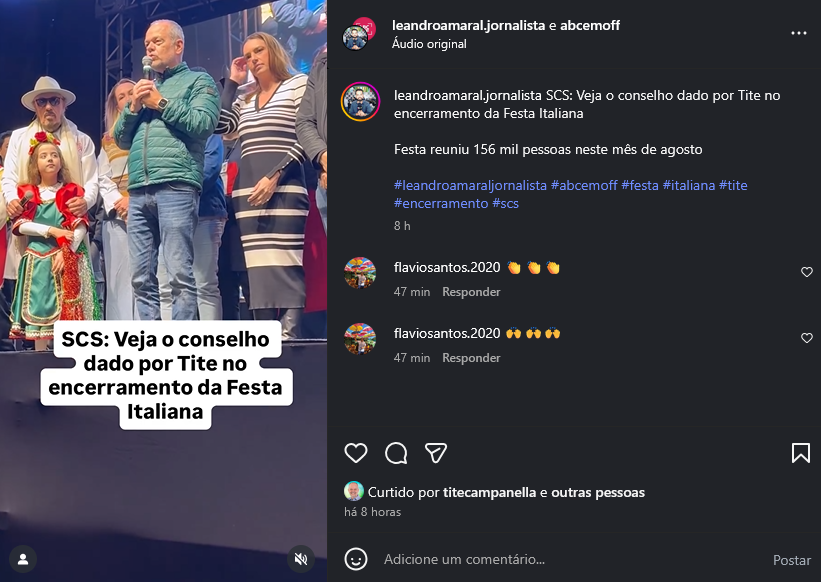This screenshot has width=821, height=582.
Task: Open the three-dot more options menu
Action: [798, 33]
